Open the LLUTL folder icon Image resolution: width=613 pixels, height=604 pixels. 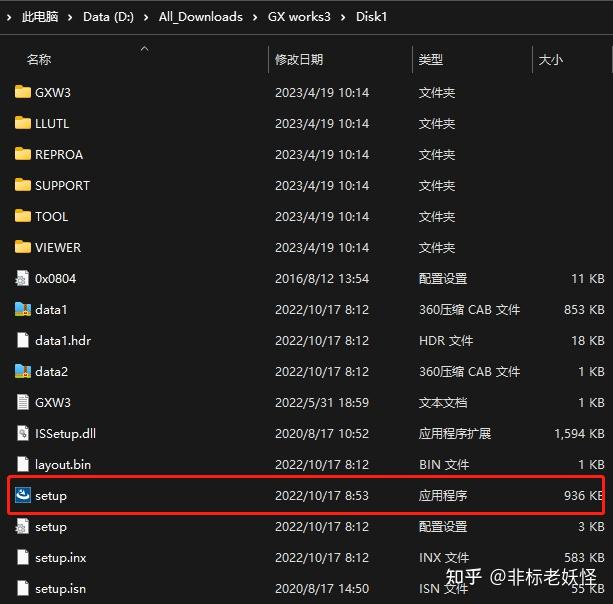23,123
